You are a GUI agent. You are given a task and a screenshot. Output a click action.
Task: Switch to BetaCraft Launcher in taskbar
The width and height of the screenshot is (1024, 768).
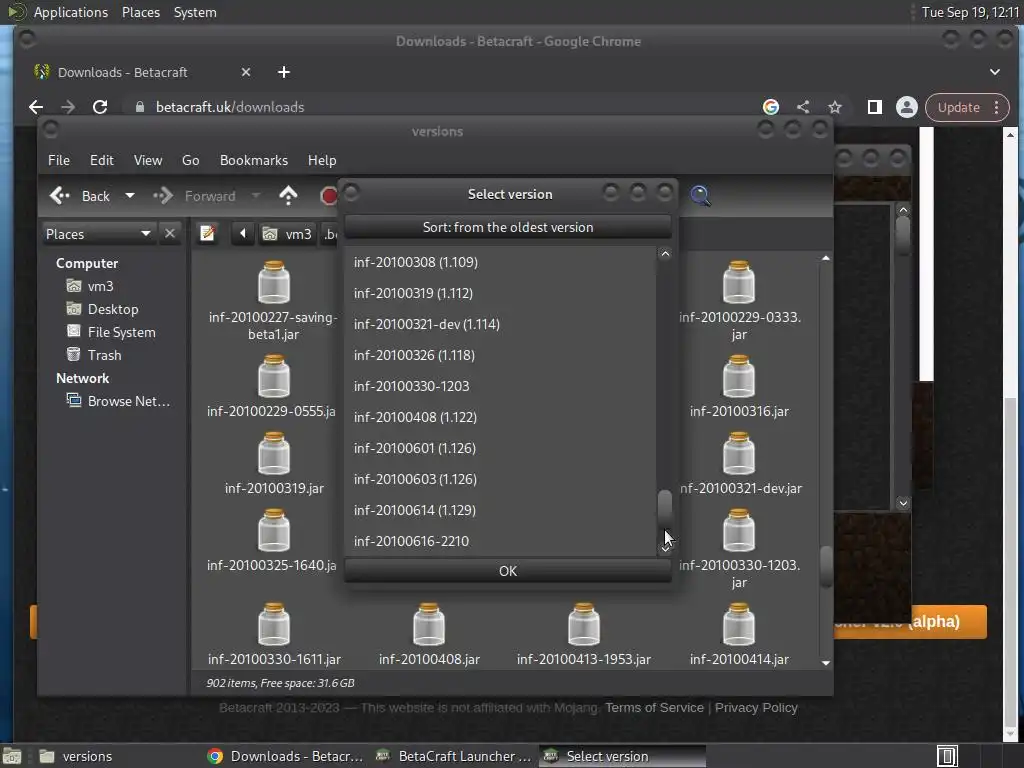[x=455, y=756]
